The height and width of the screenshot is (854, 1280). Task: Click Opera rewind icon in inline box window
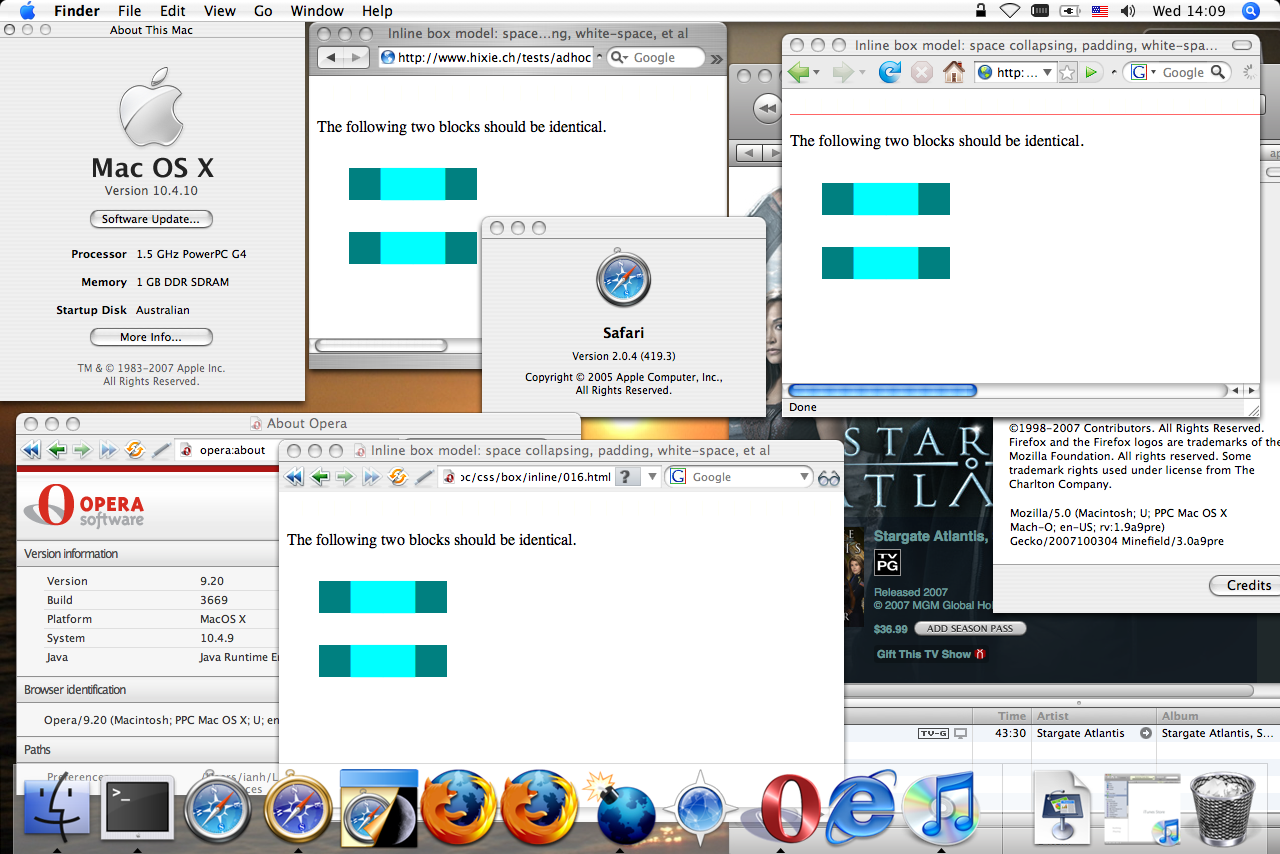click(x=294, y=477)
